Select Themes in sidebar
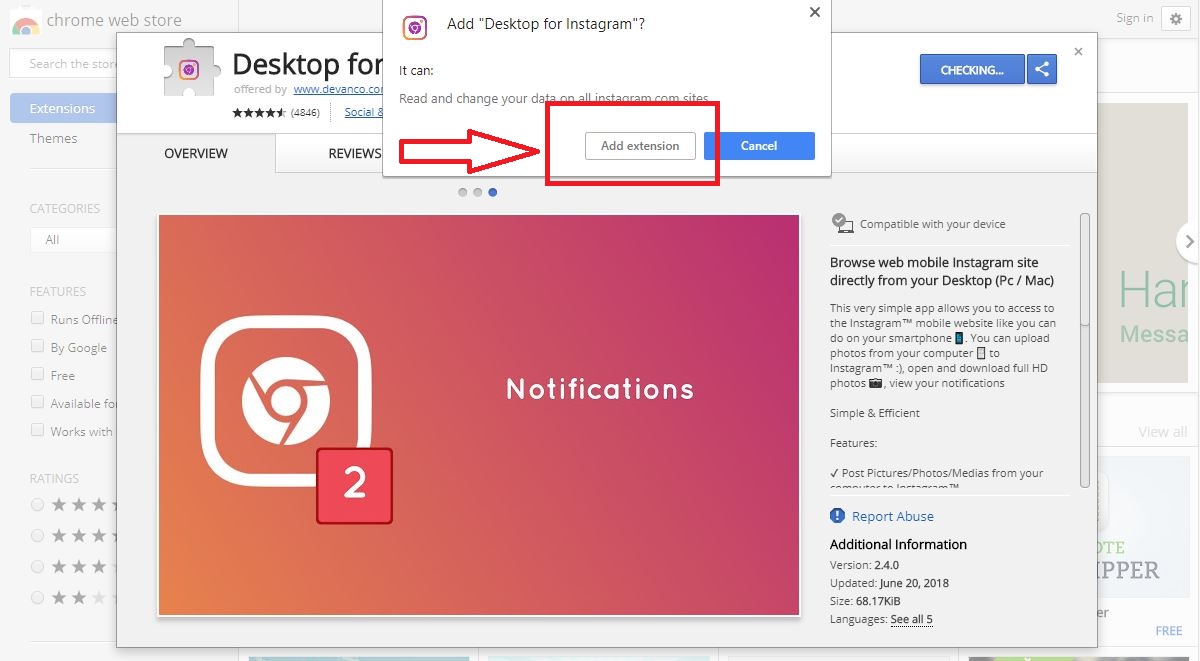Image resolution: width=1200 pixels, height=661 pixels. coord(53,138)
